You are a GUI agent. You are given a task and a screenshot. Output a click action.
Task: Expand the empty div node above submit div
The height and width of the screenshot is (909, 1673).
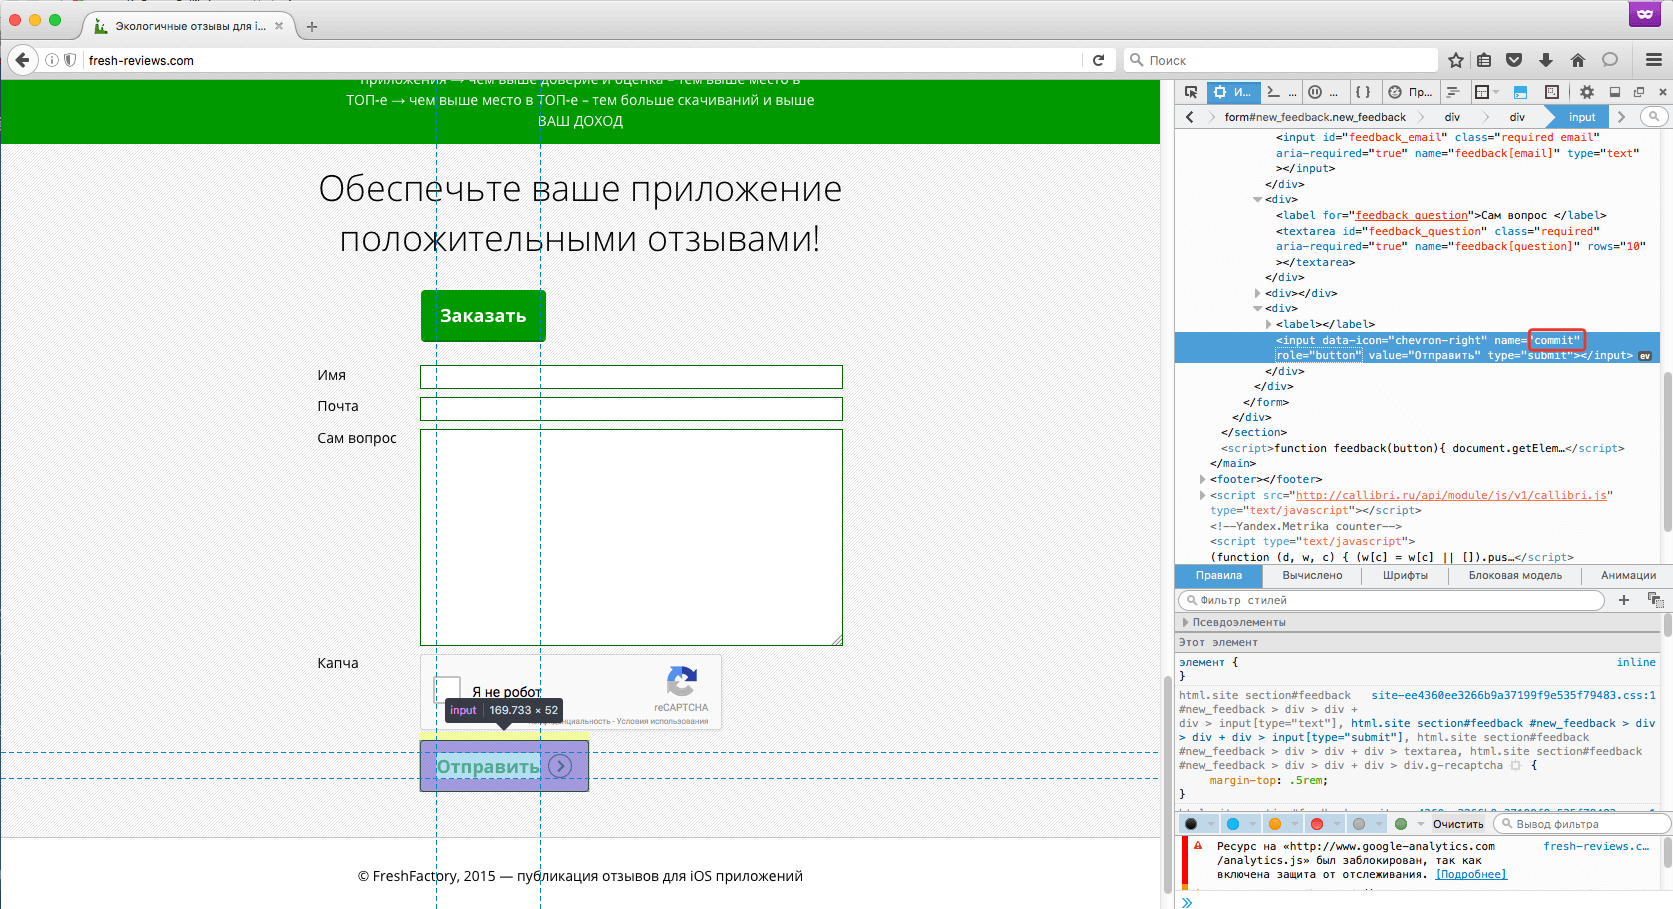click(x=1257, y=293)
